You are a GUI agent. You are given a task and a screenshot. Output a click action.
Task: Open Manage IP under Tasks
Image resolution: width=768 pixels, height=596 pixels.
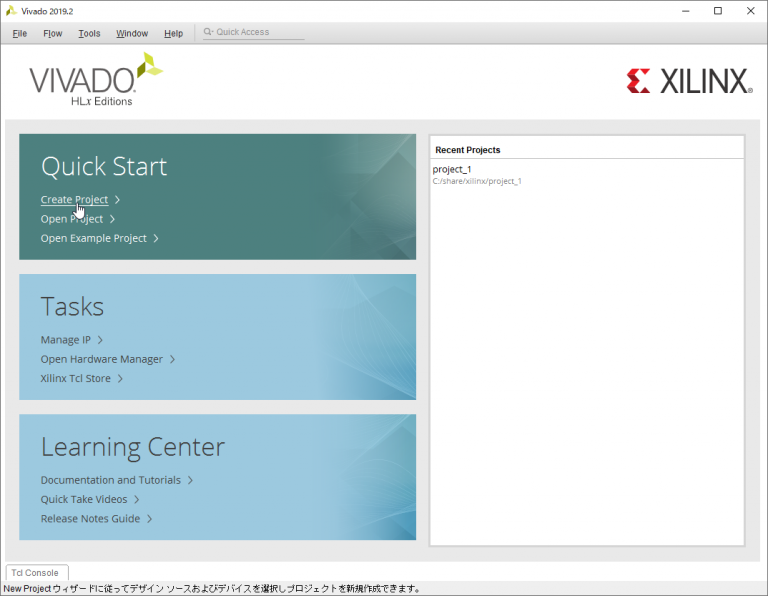[x=65, y=340]
